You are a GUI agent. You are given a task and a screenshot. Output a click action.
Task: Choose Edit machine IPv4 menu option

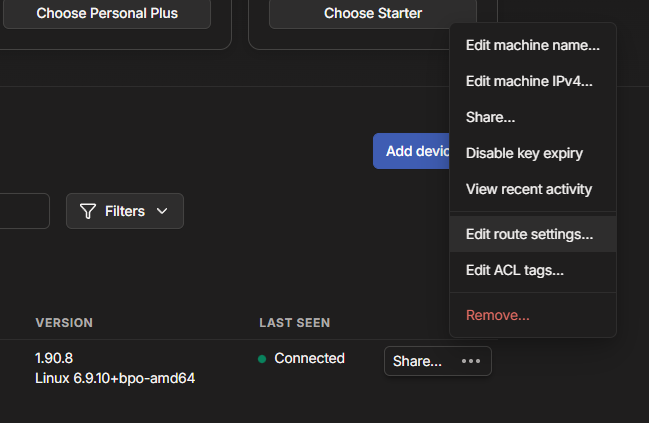(x=529, y=81)
